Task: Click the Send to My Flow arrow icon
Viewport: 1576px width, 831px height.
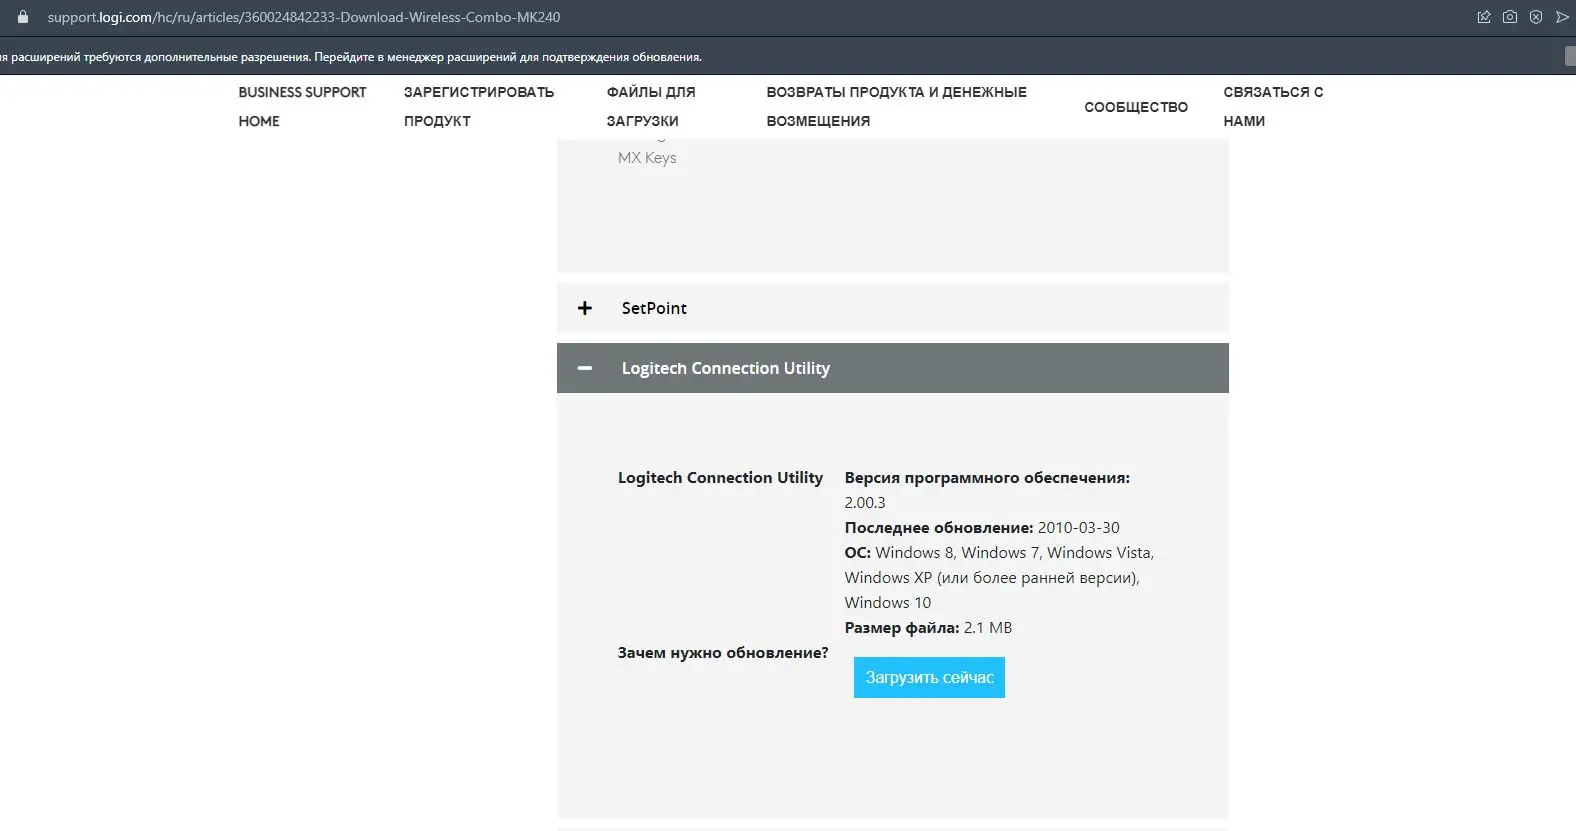Action: pos(1562,17)
